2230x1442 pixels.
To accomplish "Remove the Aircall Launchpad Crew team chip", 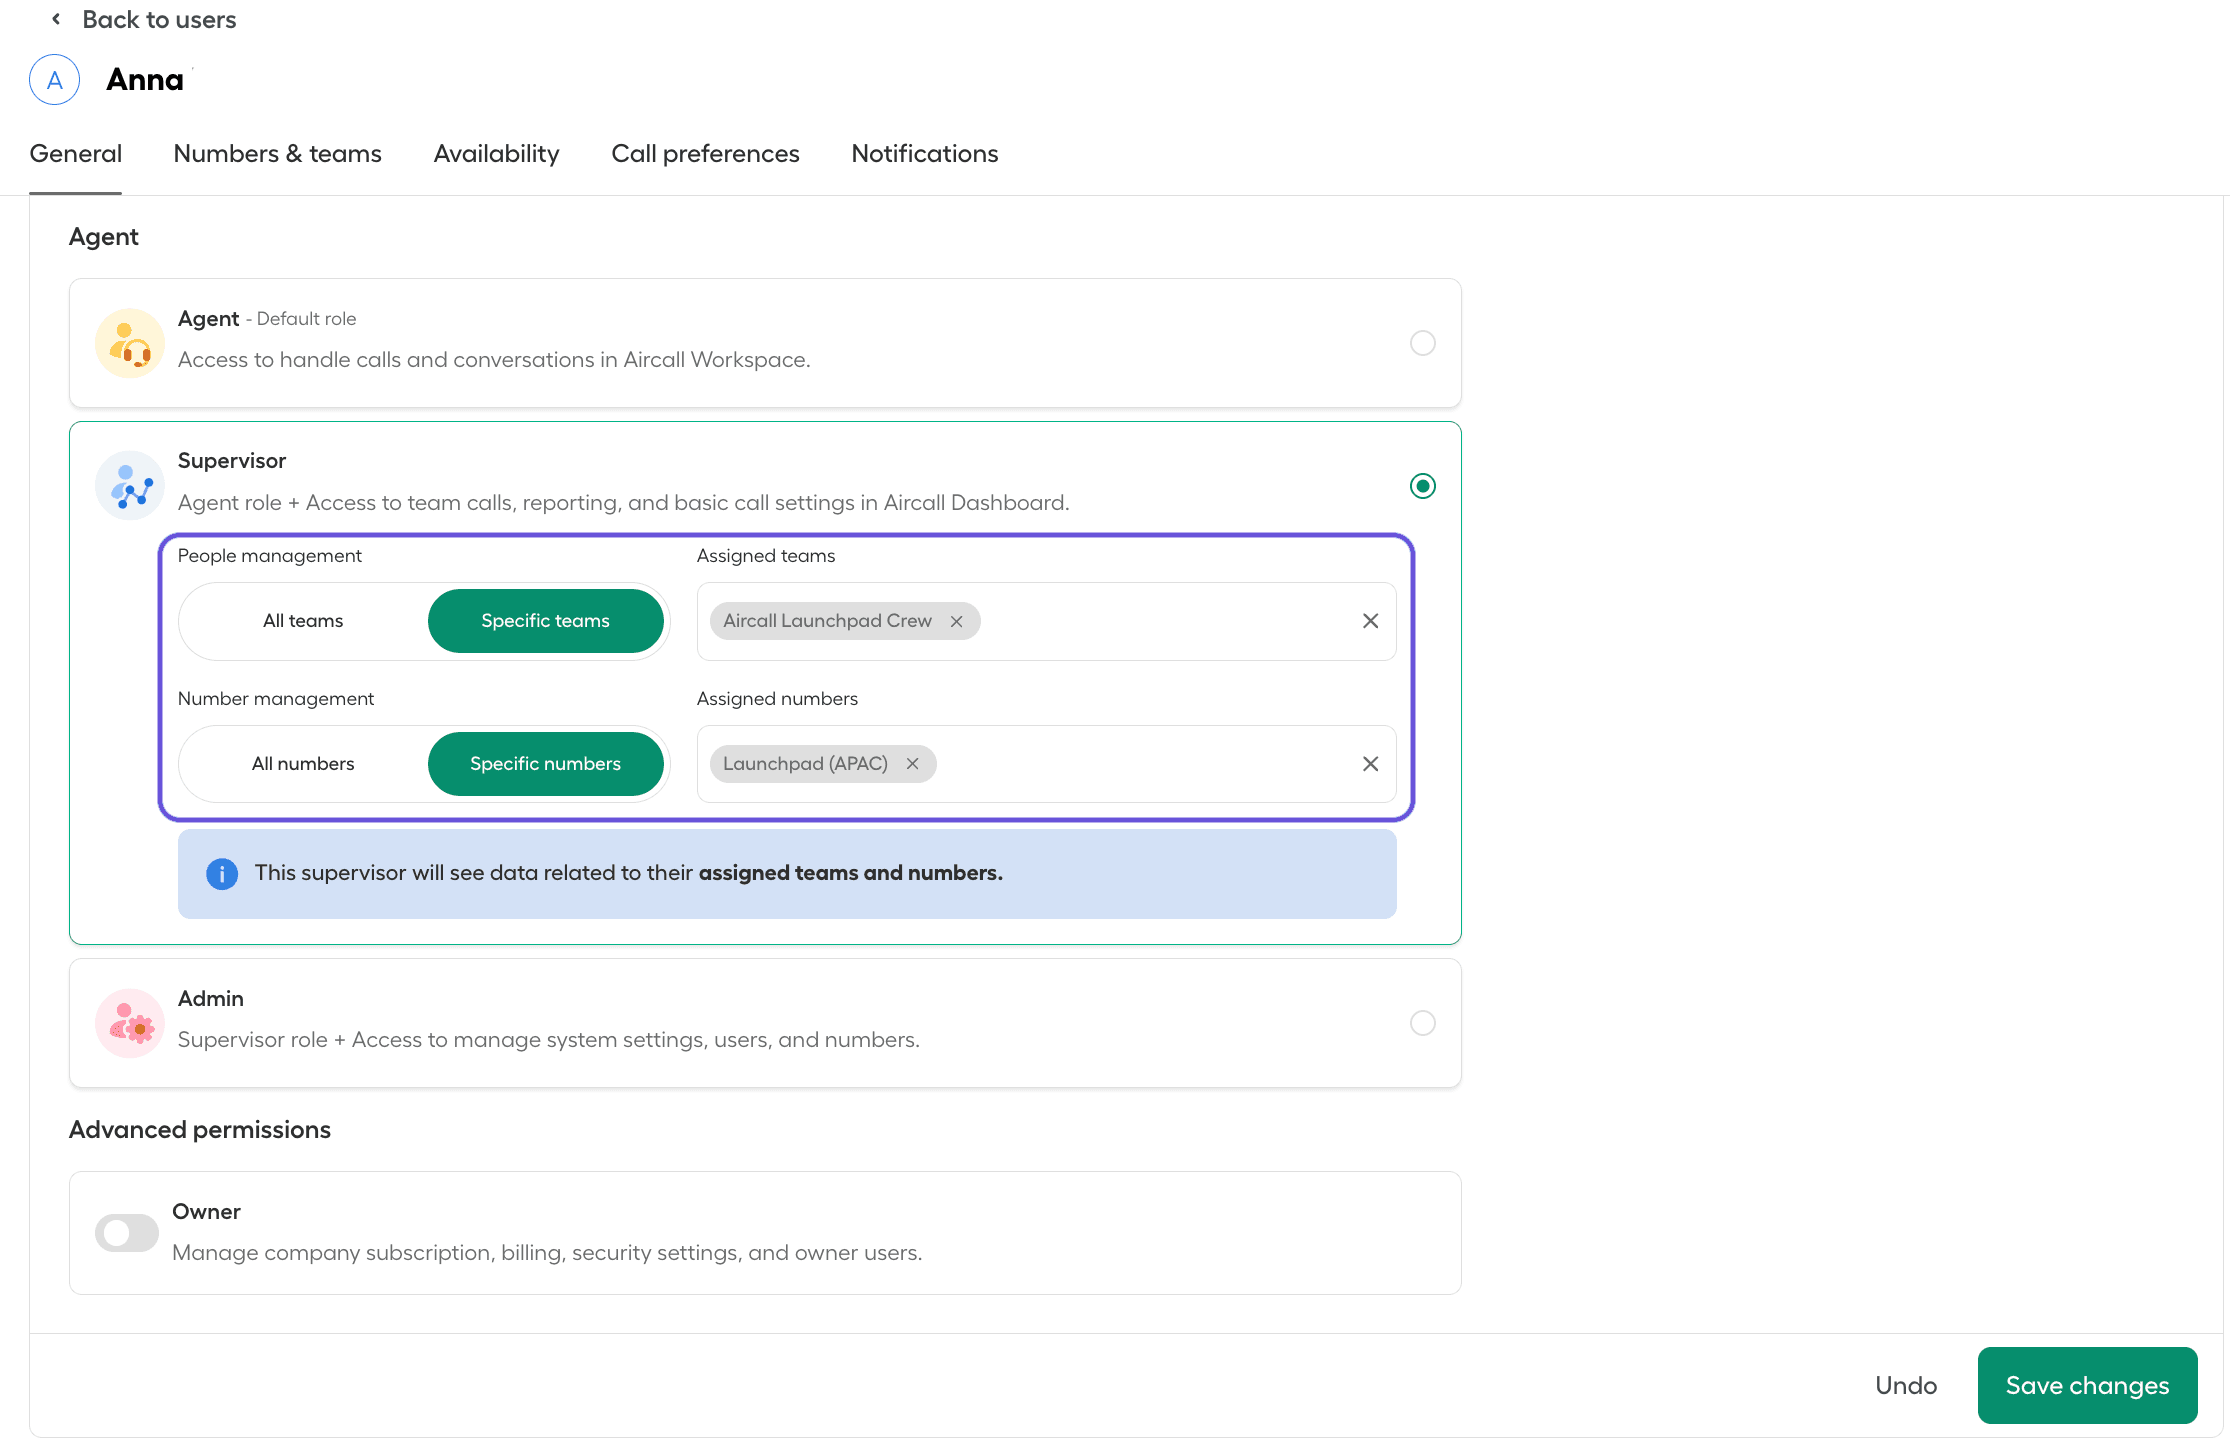I will click(x=957, y=620).
